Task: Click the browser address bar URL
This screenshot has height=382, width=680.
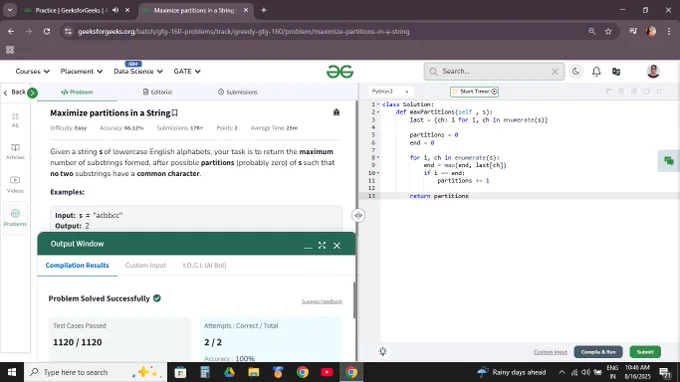Action: coord(243,32)
